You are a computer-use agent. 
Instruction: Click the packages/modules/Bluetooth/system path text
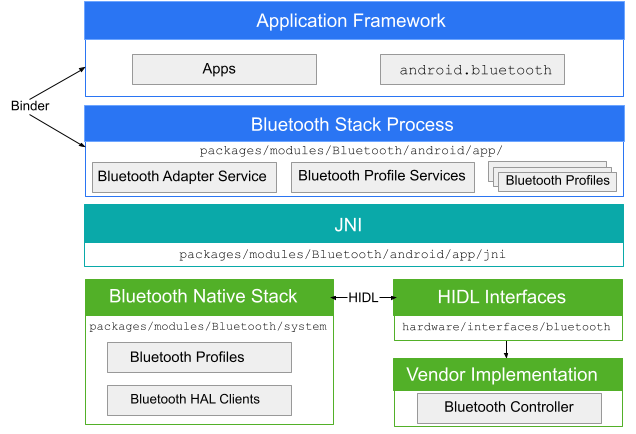(208, 327)
